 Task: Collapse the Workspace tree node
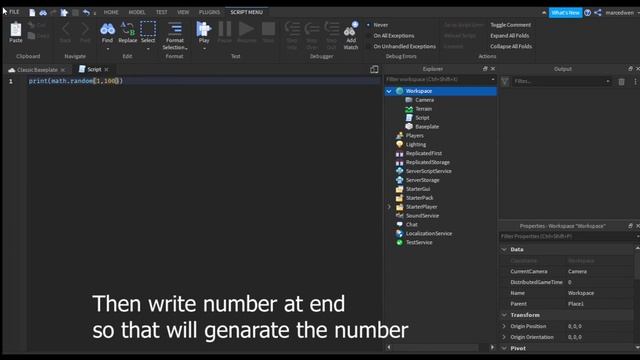[x=389, y=91]
